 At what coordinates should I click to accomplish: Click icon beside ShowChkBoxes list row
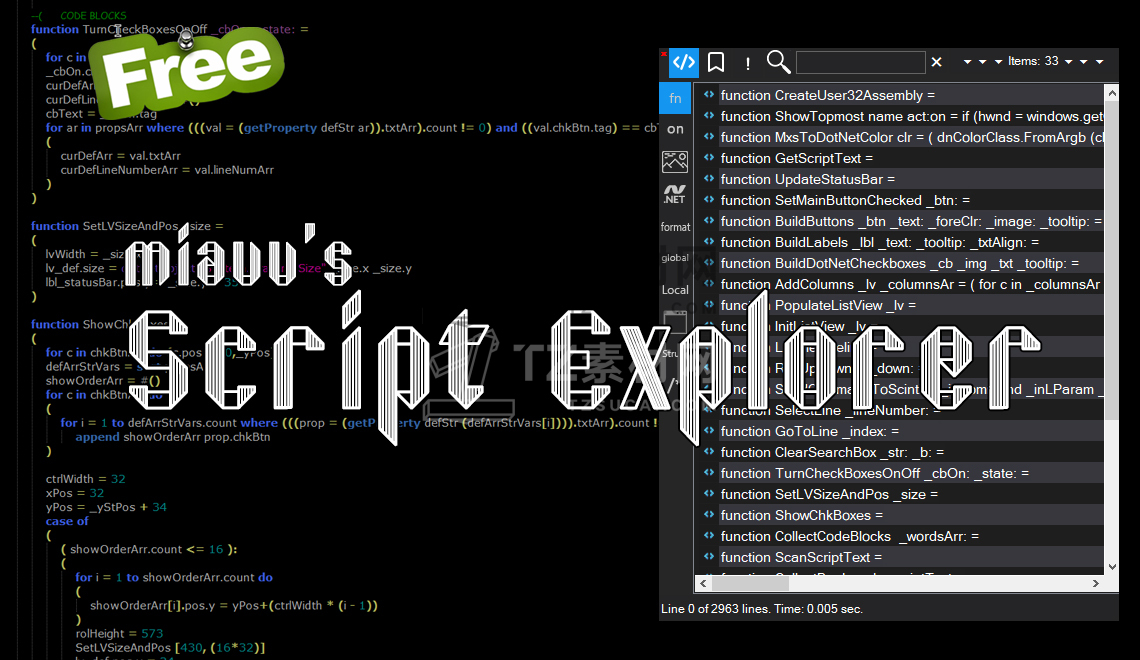coord(709,515)
